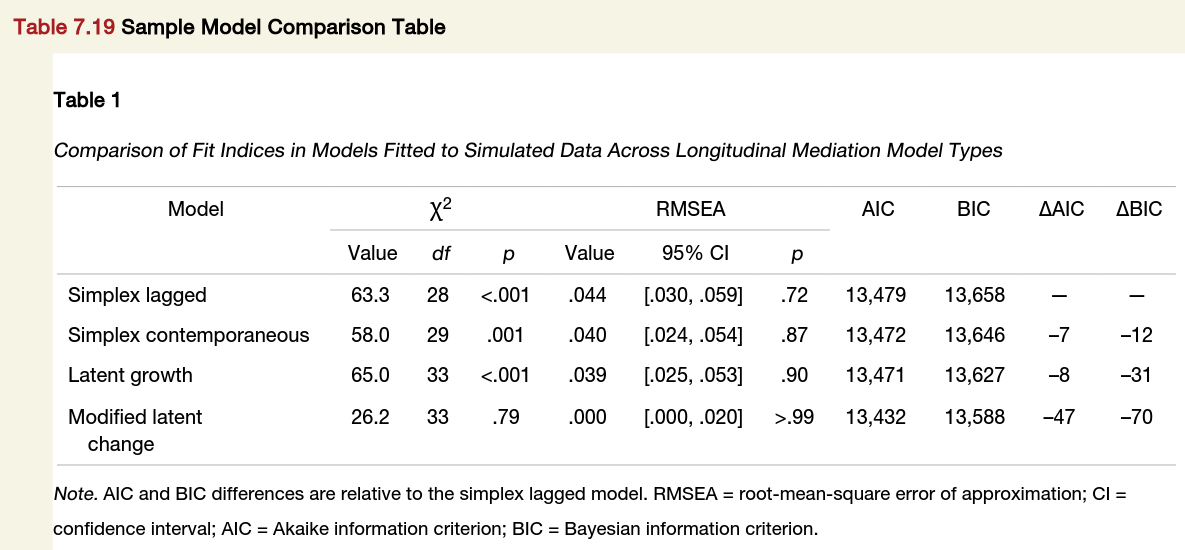Select the 'Latent growth' row label
This screenshot has width=1185, height=550.
(130, 375)
